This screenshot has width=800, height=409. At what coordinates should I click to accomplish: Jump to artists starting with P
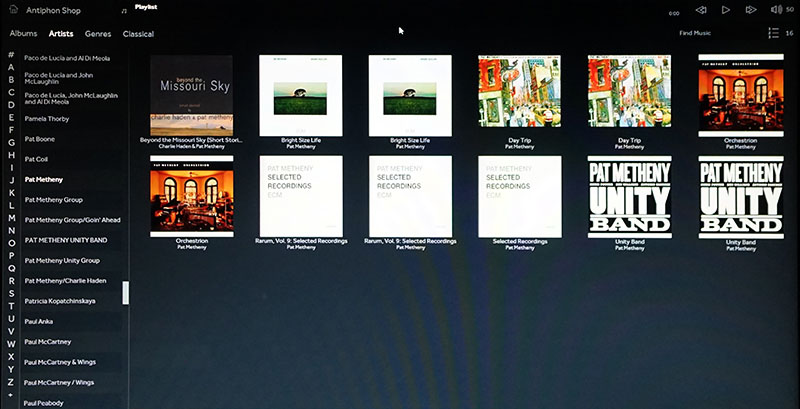click(x=11, y=255)
